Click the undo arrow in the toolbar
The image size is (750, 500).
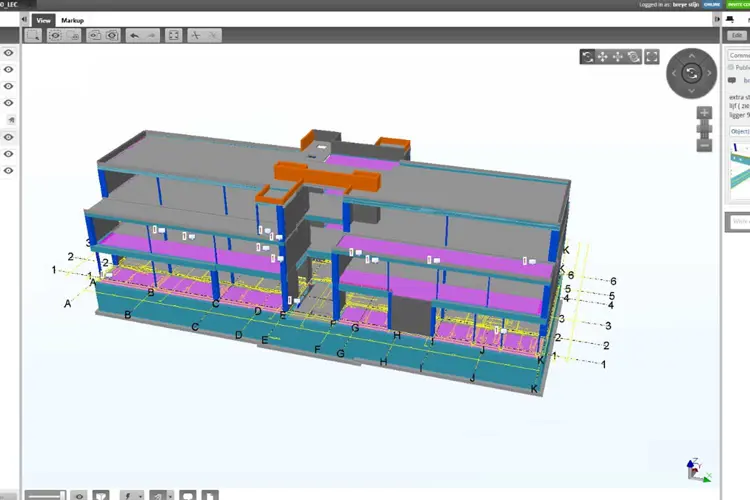[134, 35]
